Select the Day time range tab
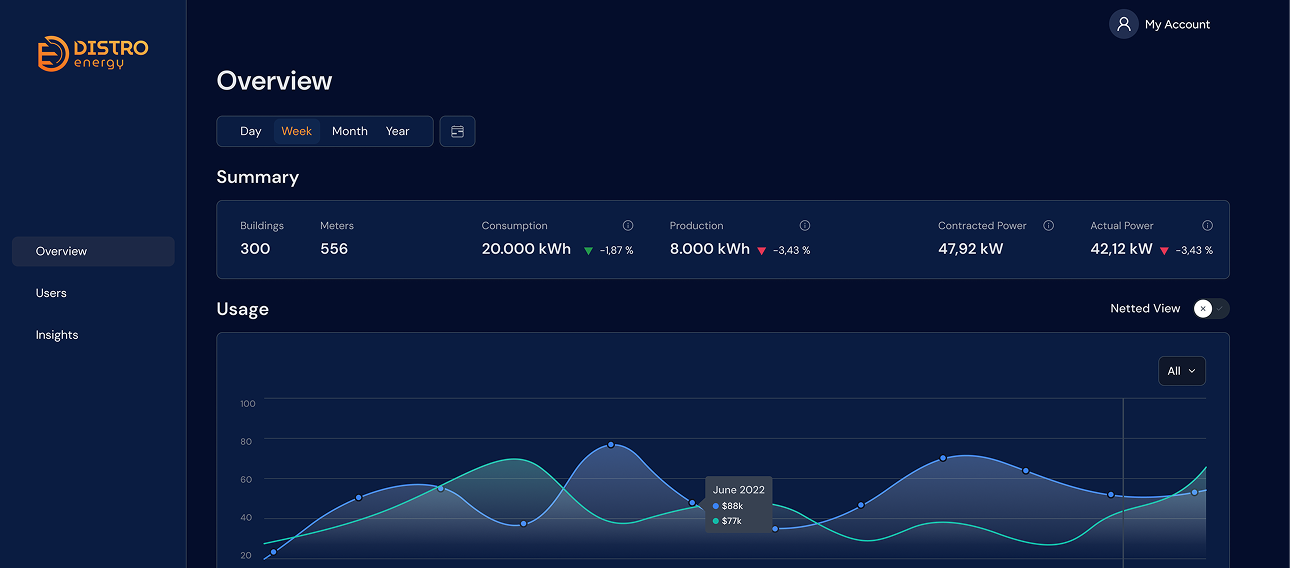The image size is (1290, 568). click(x=250, y=131)
